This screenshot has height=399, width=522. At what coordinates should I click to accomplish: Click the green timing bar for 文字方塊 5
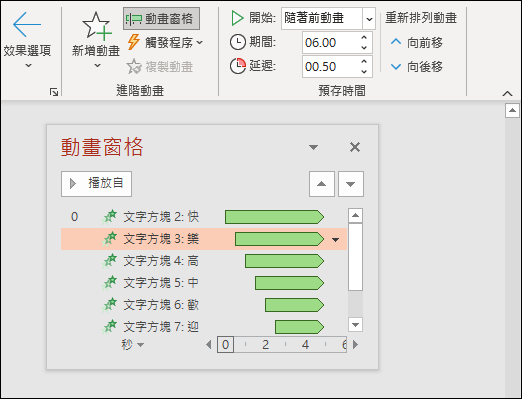coord(289,283)
